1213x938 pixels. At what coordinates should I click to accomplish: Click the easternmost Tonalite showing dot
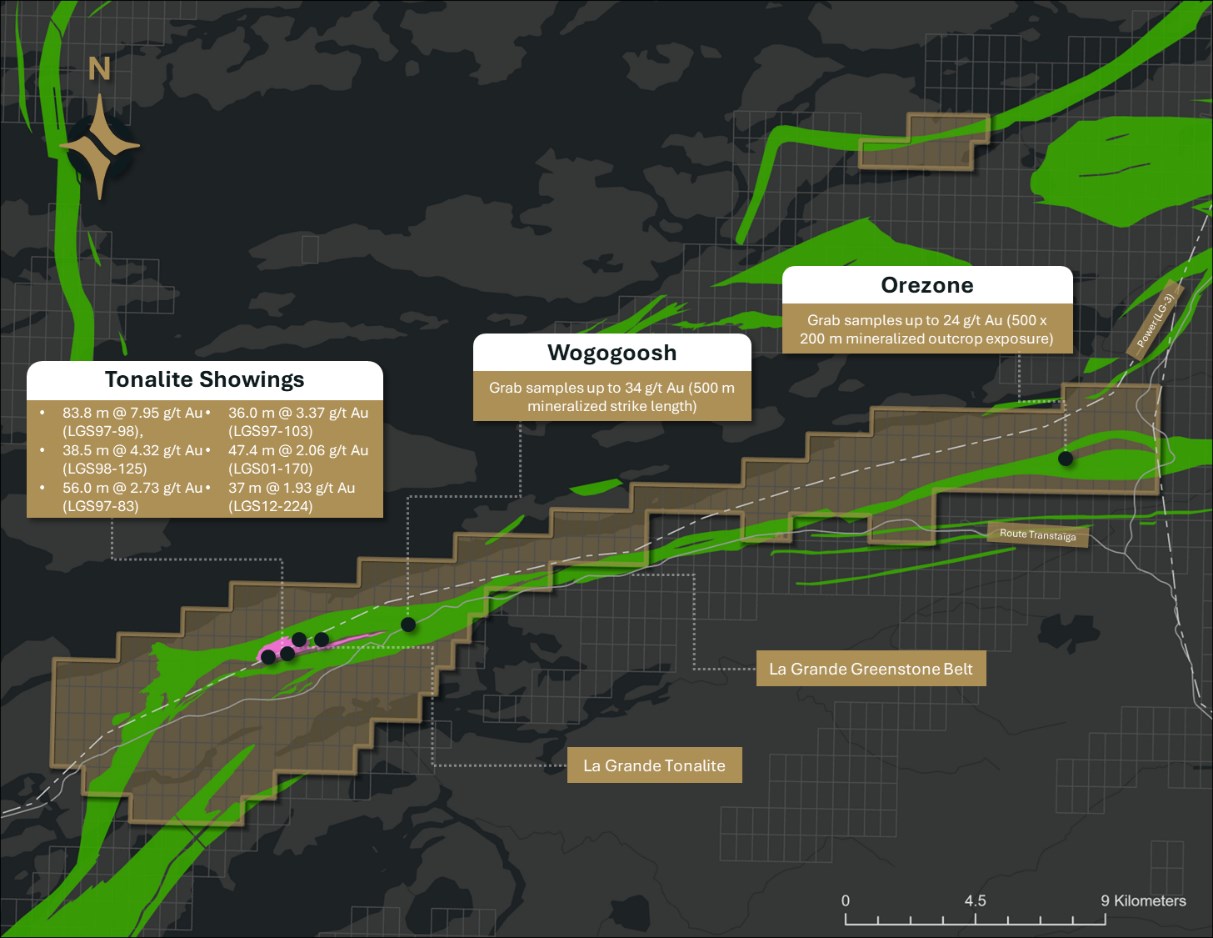tap(321, 639)
